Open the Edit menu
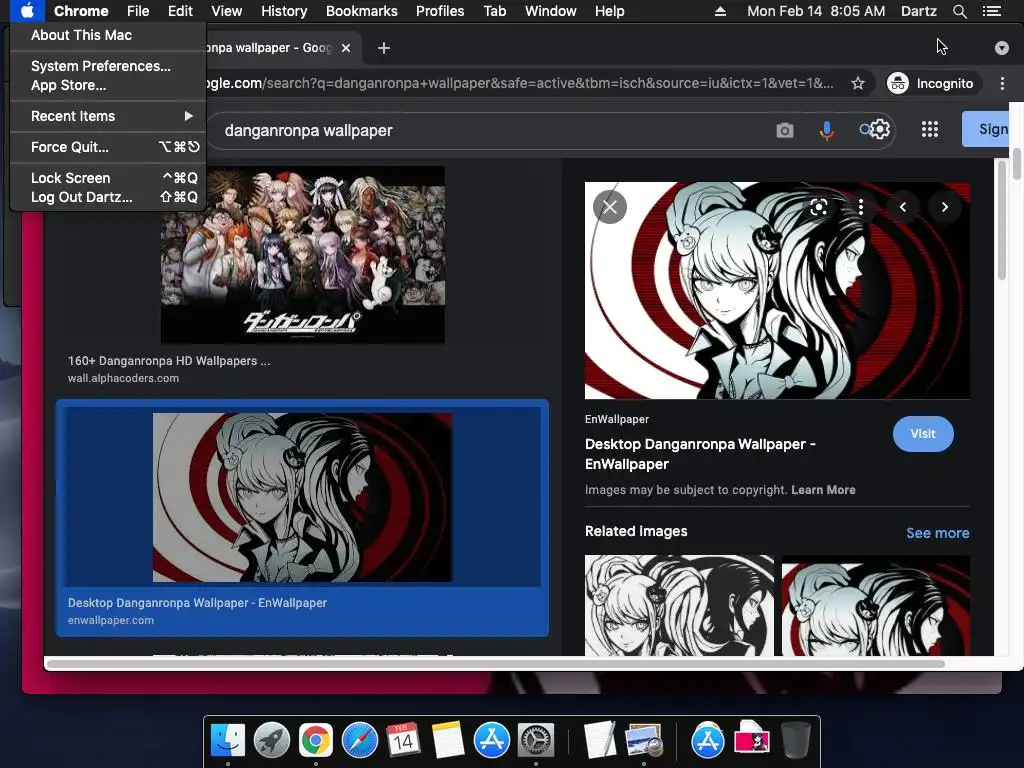The image size is (1024, 768). tap(180, 11)
